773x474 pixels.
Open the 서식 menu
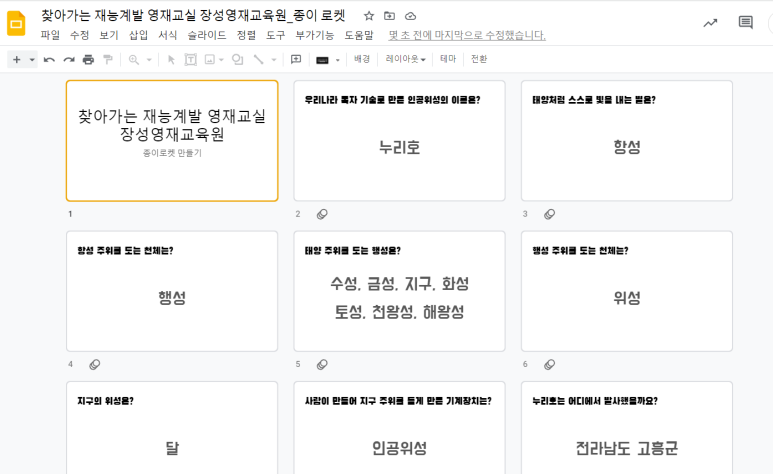168,35
